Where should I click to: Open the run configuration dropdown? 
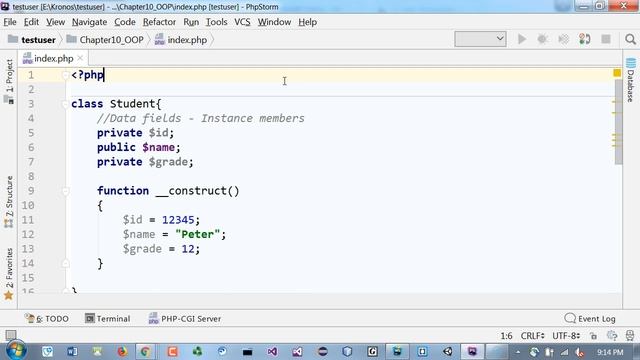pyautogui.click(x=480, y=39)
